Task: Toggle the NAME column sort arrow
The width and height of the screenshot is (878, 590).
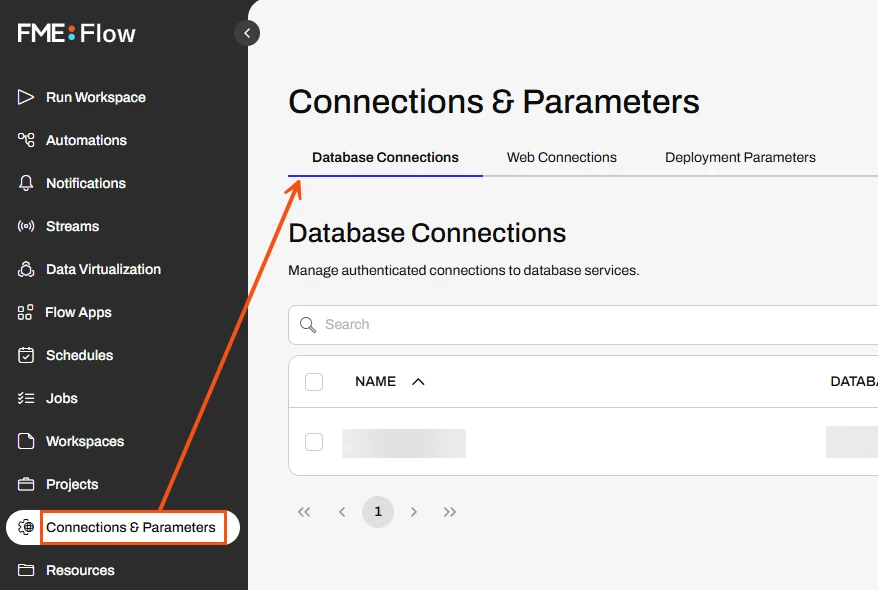Action: (x=418, y=382)
